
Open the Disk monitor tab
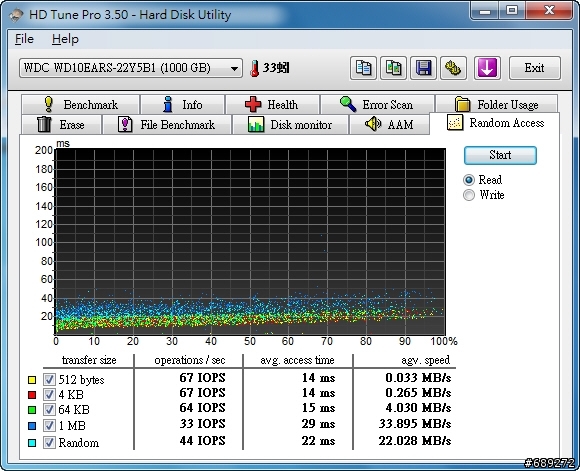(290, 124)
